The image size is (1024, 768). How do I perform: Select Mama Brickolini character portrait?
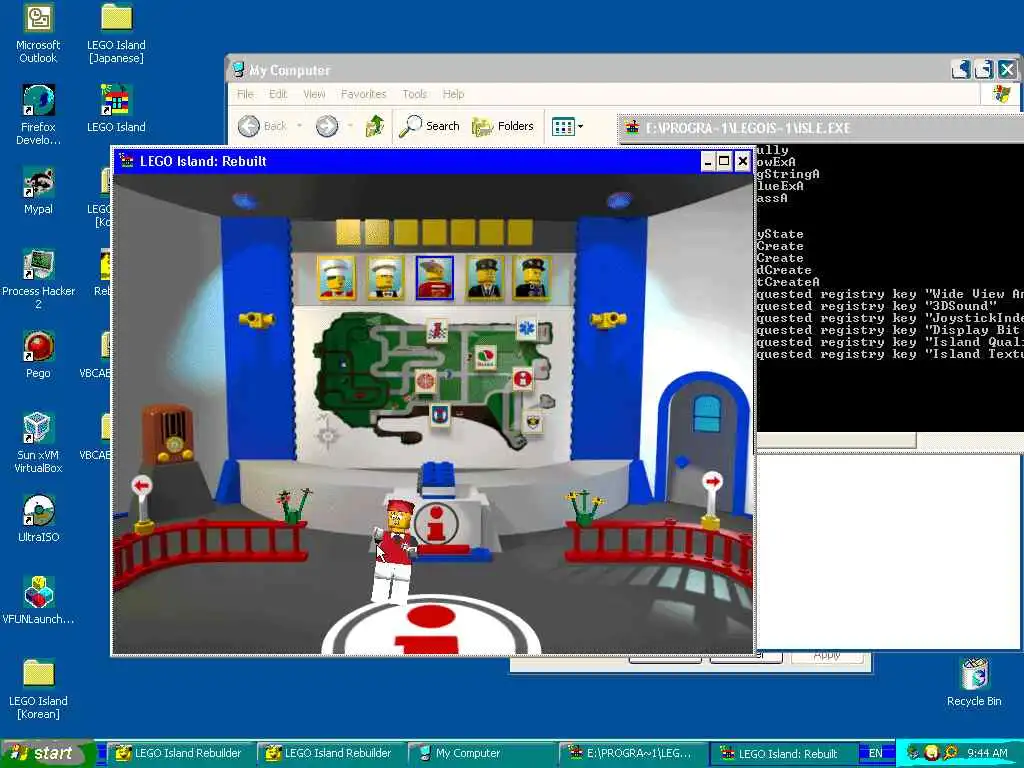tap(336, 278)
